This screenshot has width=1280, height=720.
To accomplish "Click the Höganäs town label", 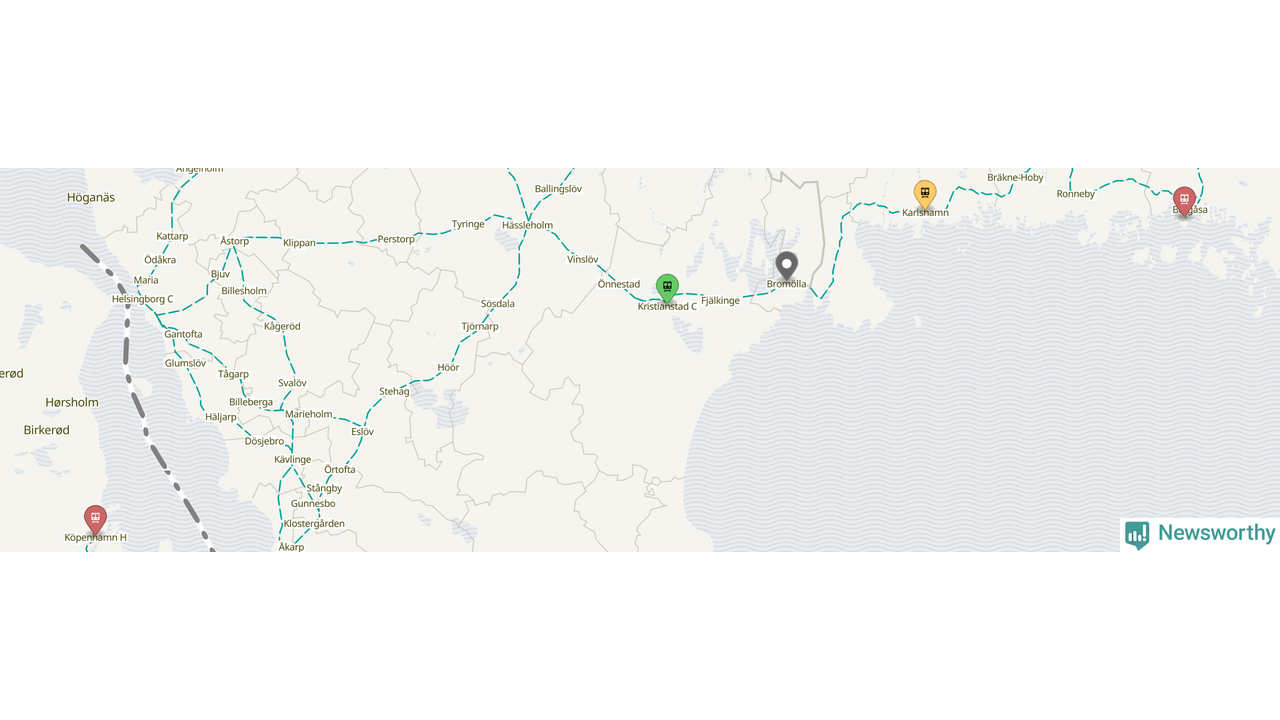I will click(x=91, y=197).
